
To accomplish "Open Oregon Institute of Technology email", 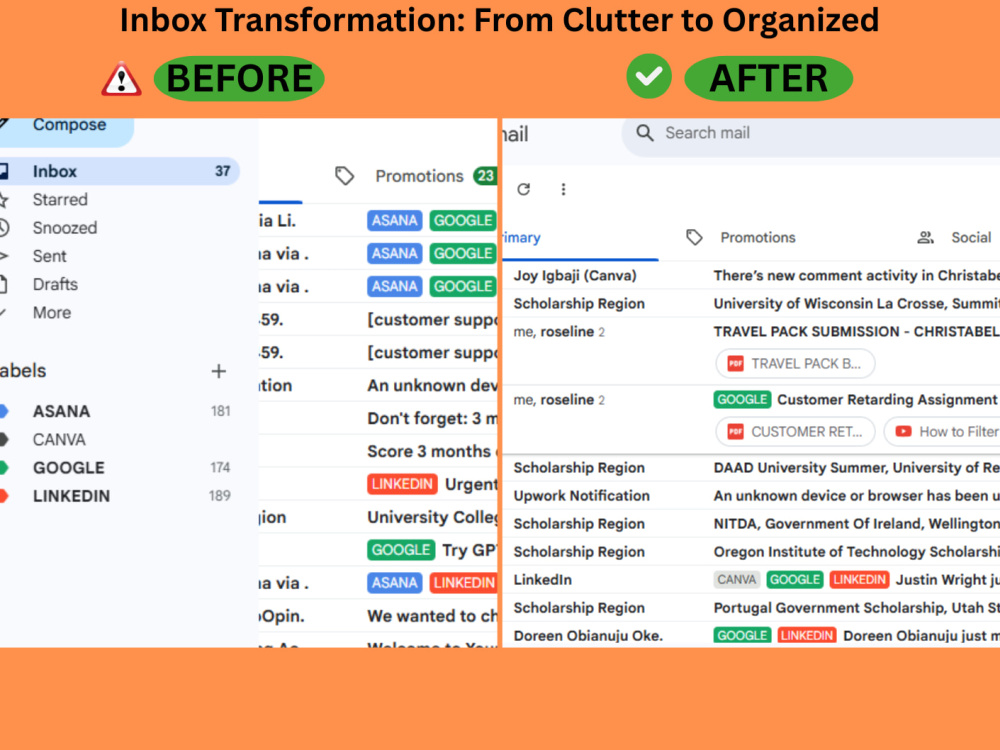I will point(751,552).
